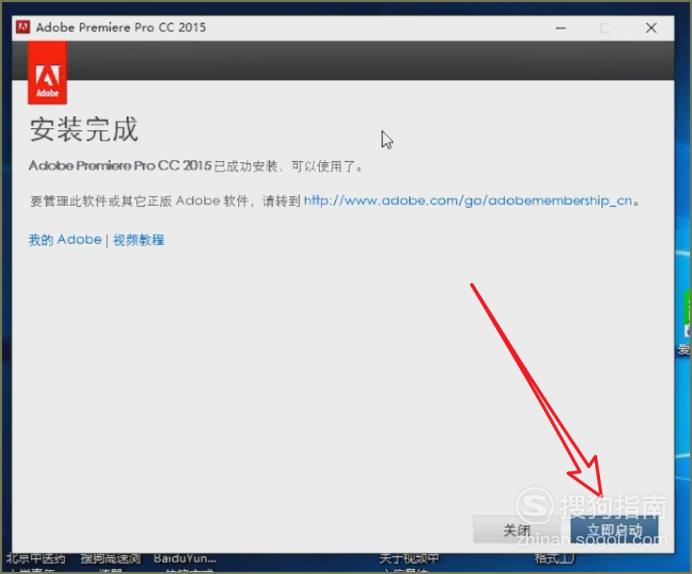Select the BaiduYun desktop shortcut label
Screen dimensions: 692x574
[184, 558]
